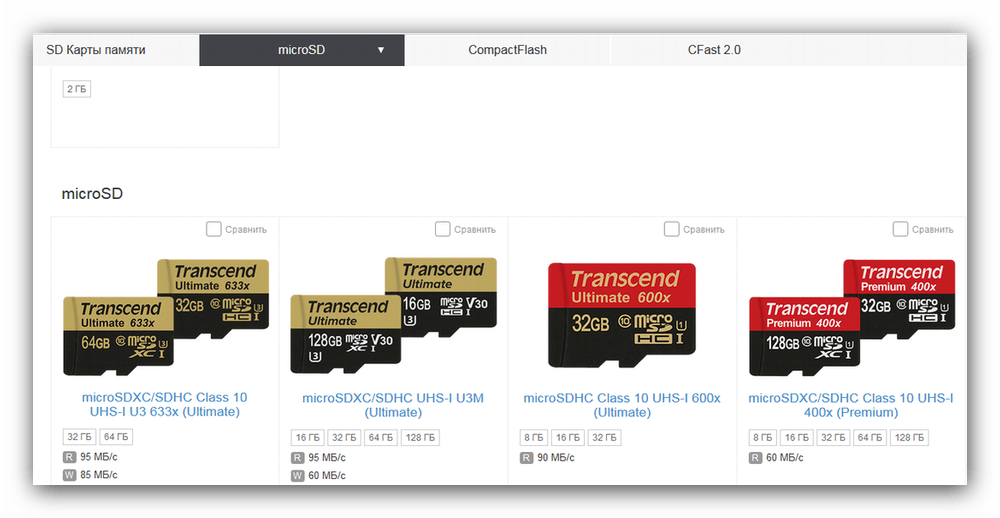Choose 8 ГБ for the 600x Ultimate card

tap(534, 438)
